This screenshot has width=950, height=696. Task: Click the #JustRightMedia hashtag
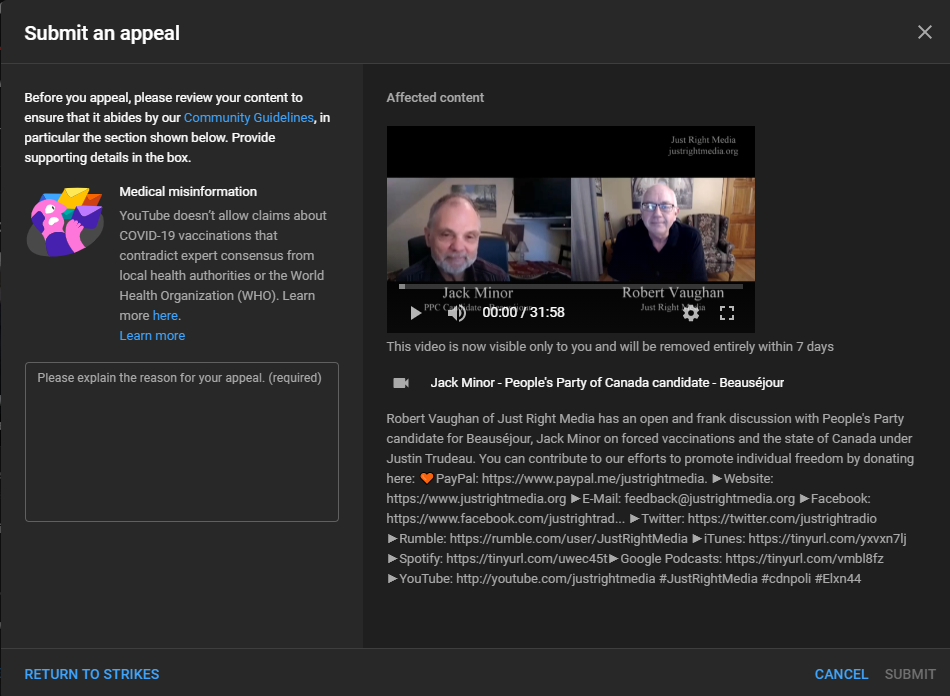(x=708, y=578)
